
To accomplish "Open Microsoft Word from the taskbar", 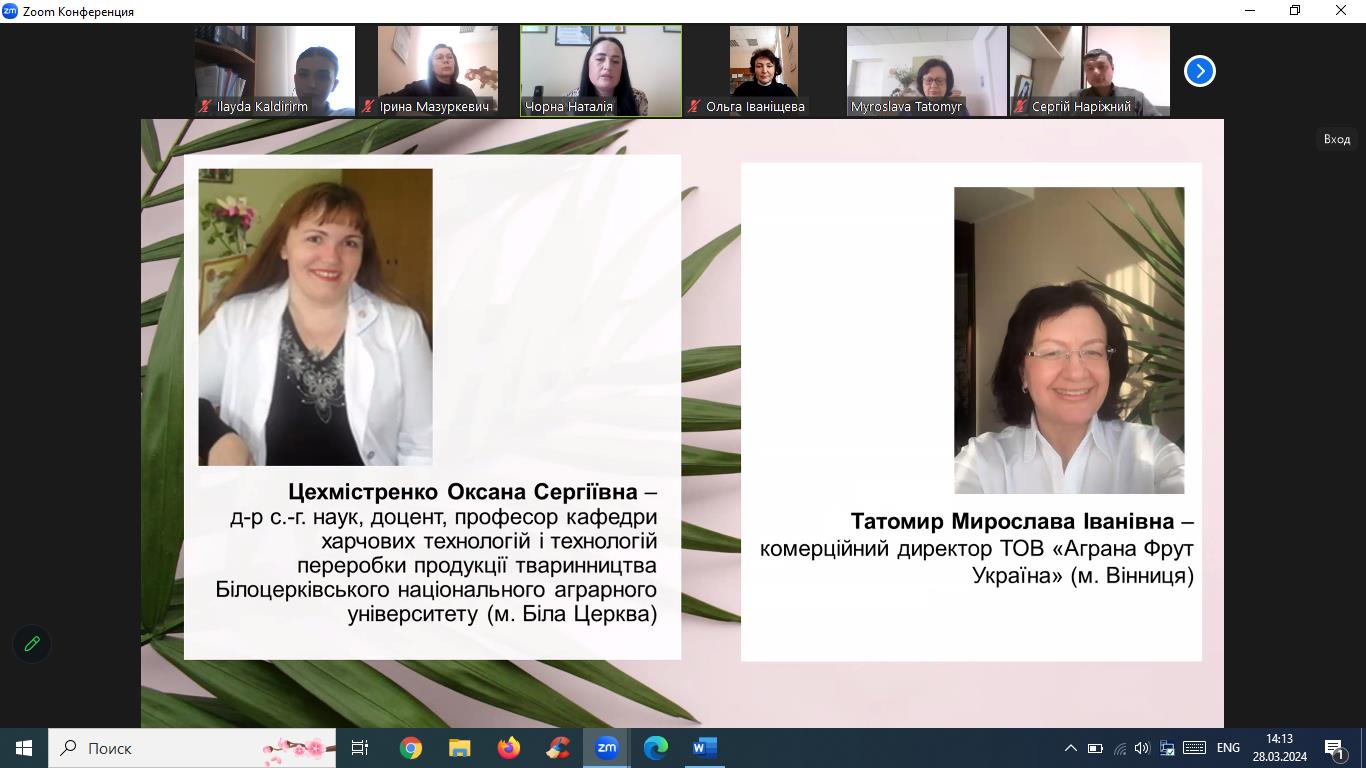I will point(705,748).
